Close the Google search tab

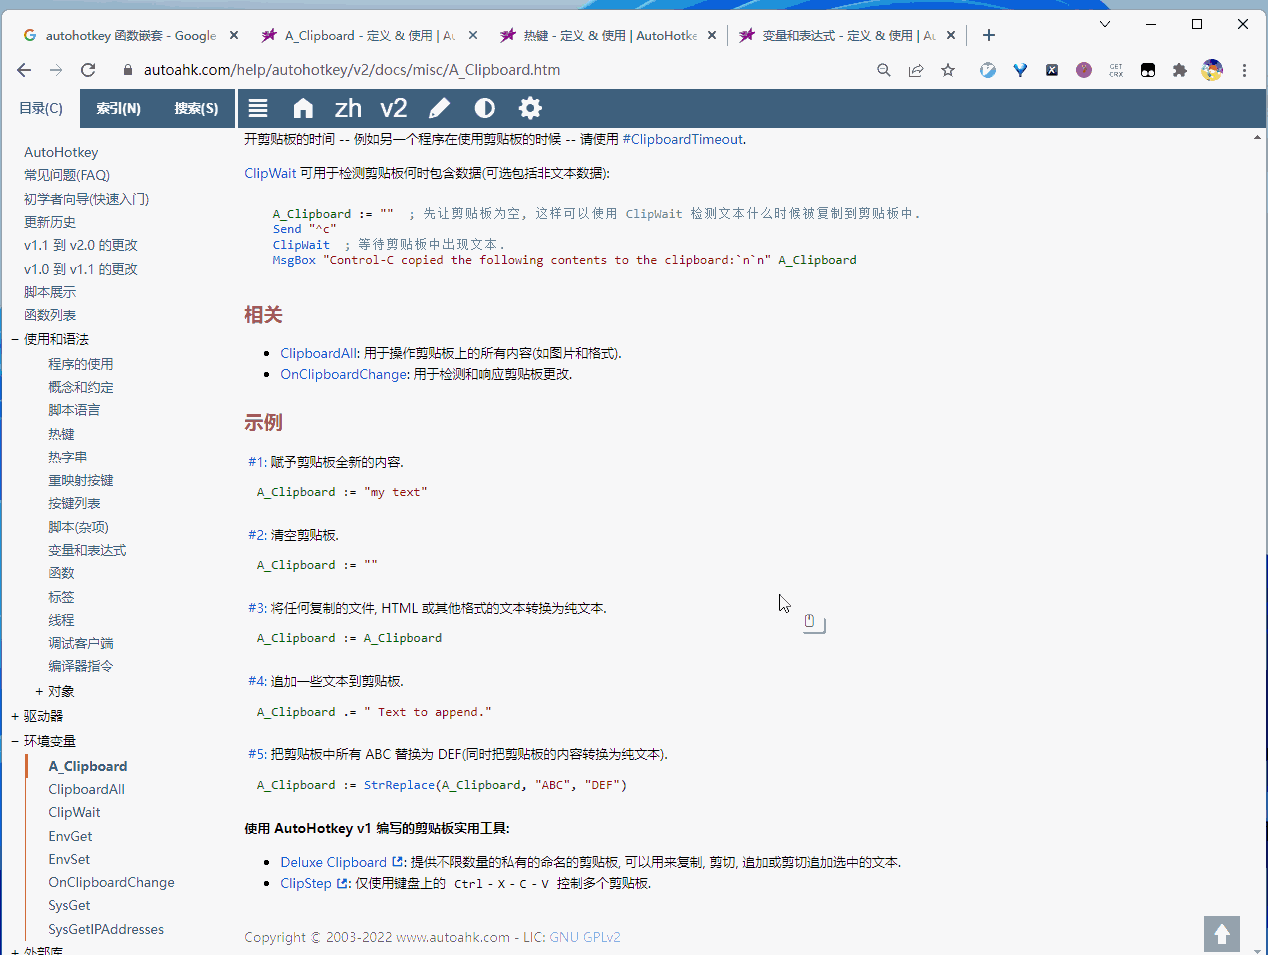coord(234,35)
